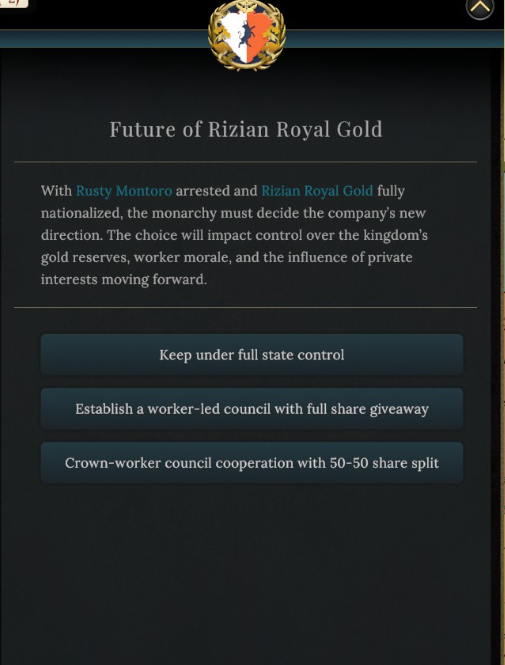
Task: Choose Keep under full state control
Action: [x=252, y=355]
